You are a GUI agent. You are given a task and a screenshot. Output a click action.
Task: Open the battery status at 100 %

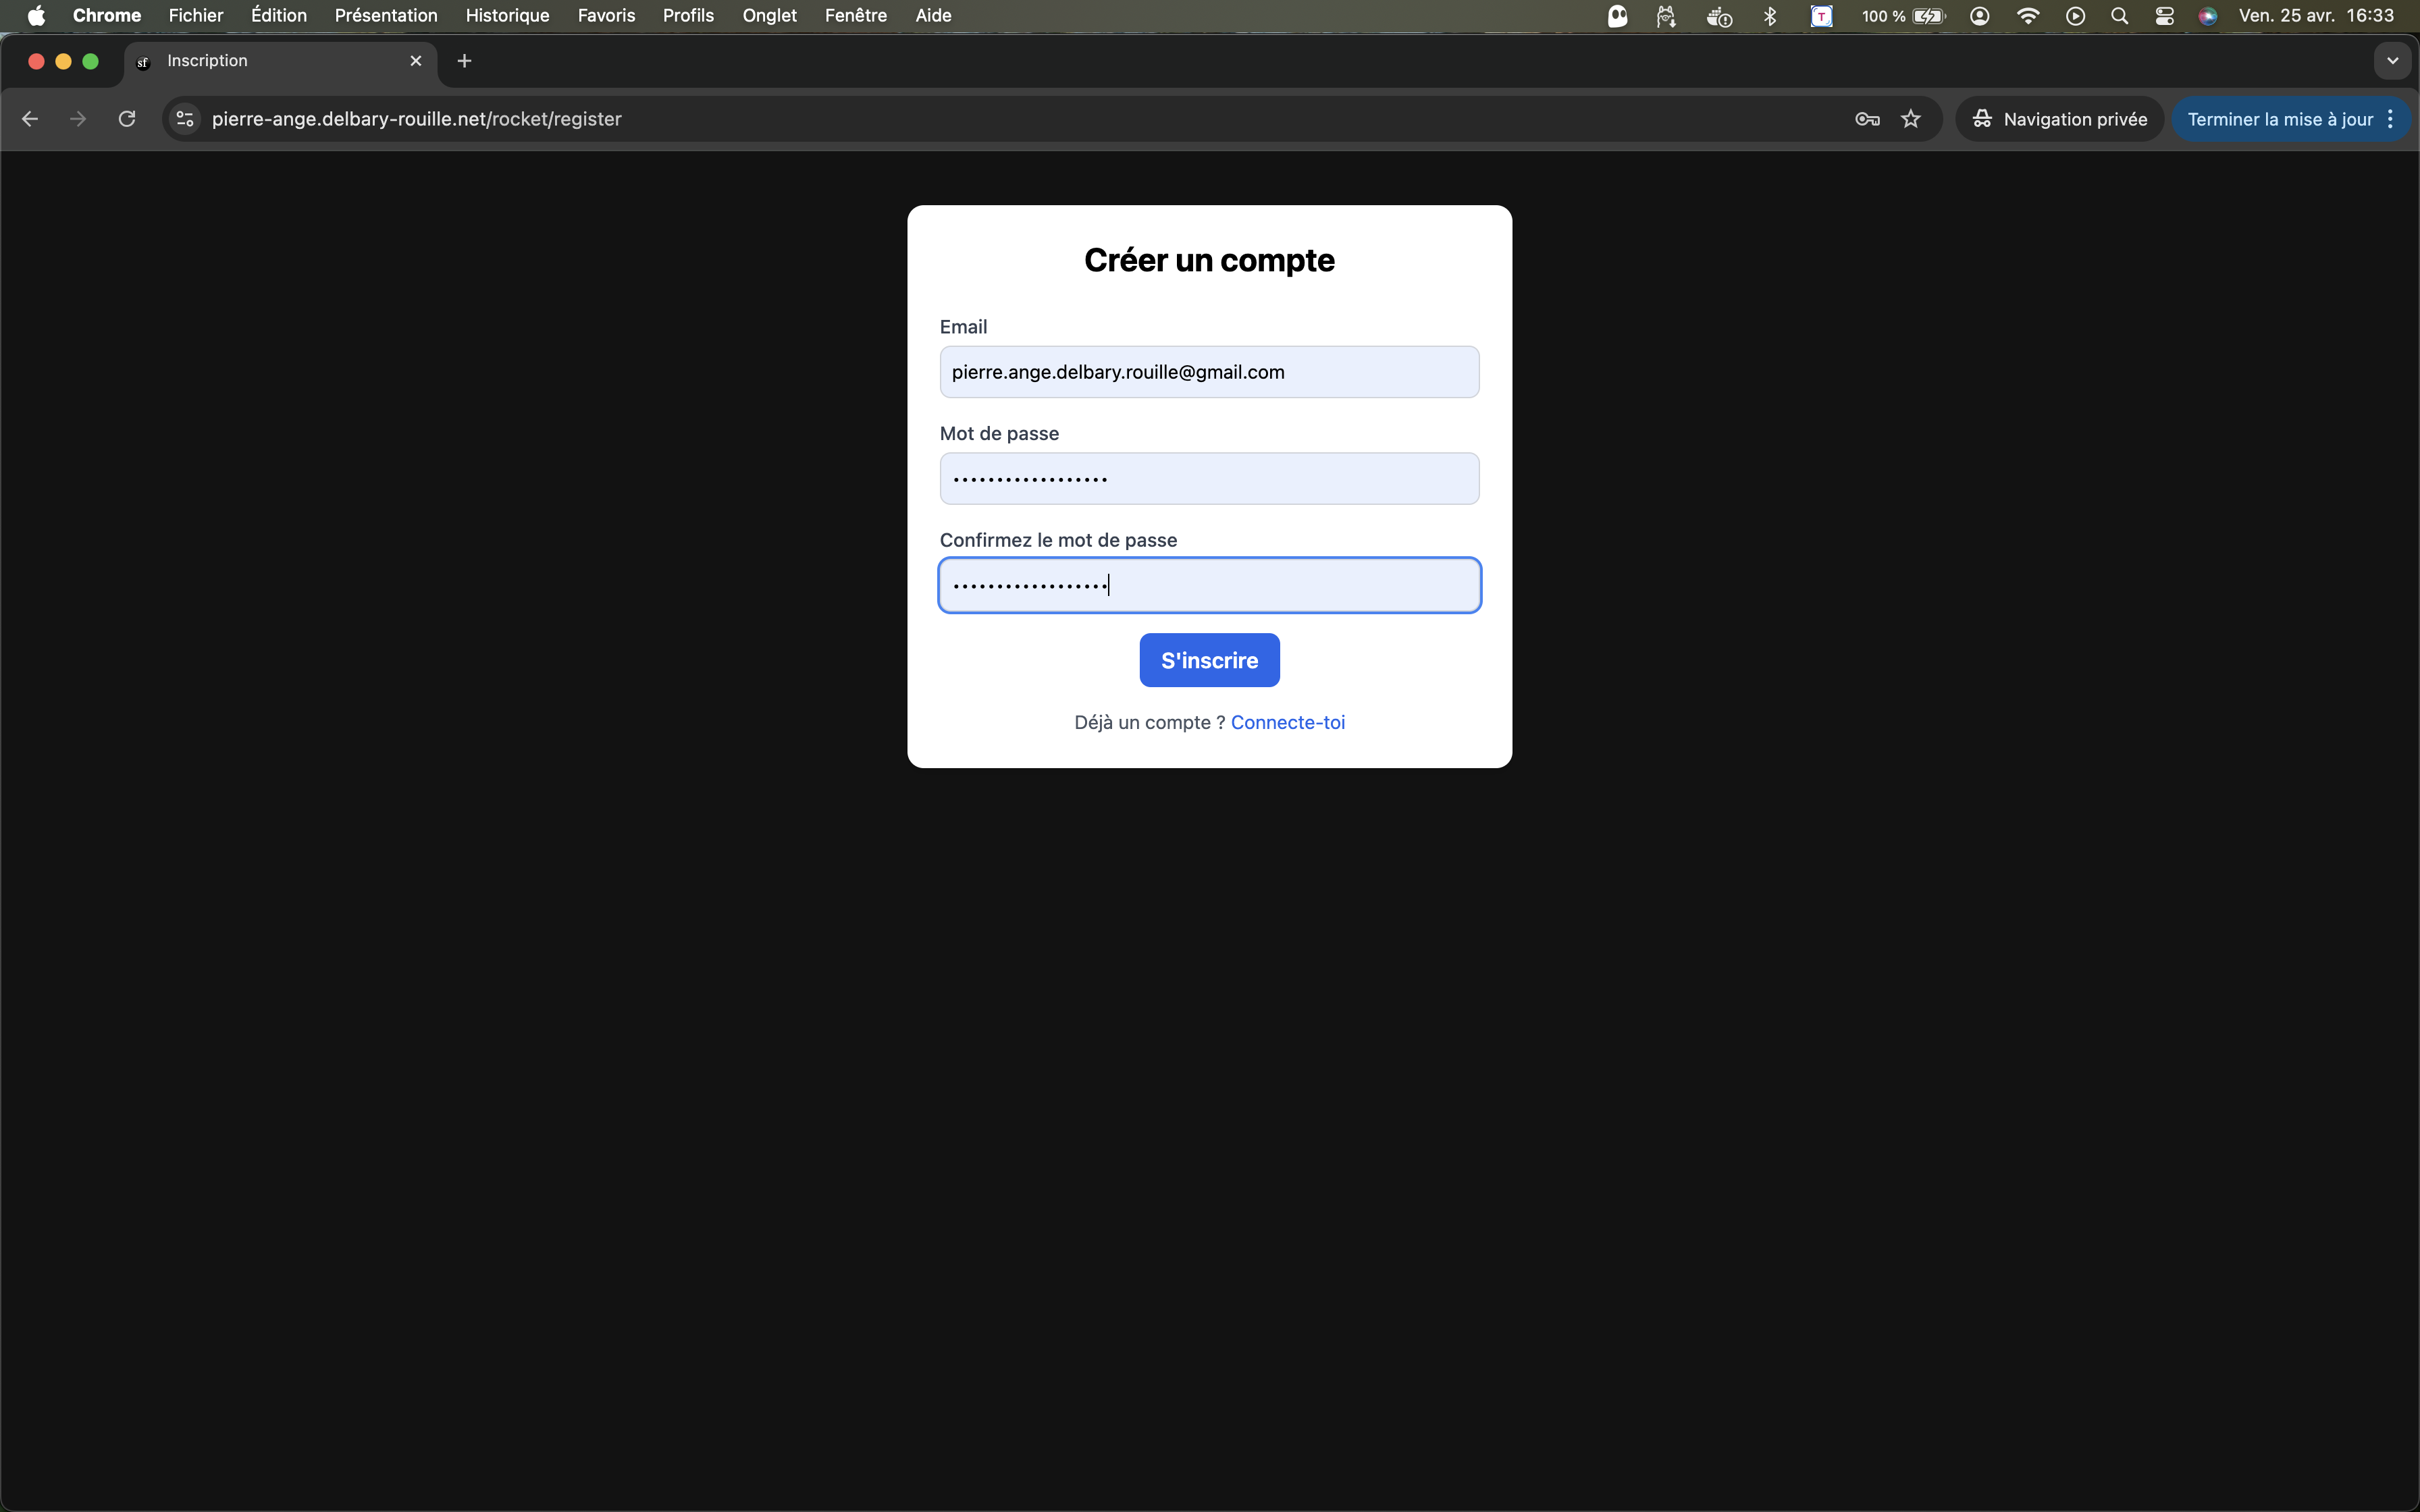pyautogui.click(x=1903, y=16)
